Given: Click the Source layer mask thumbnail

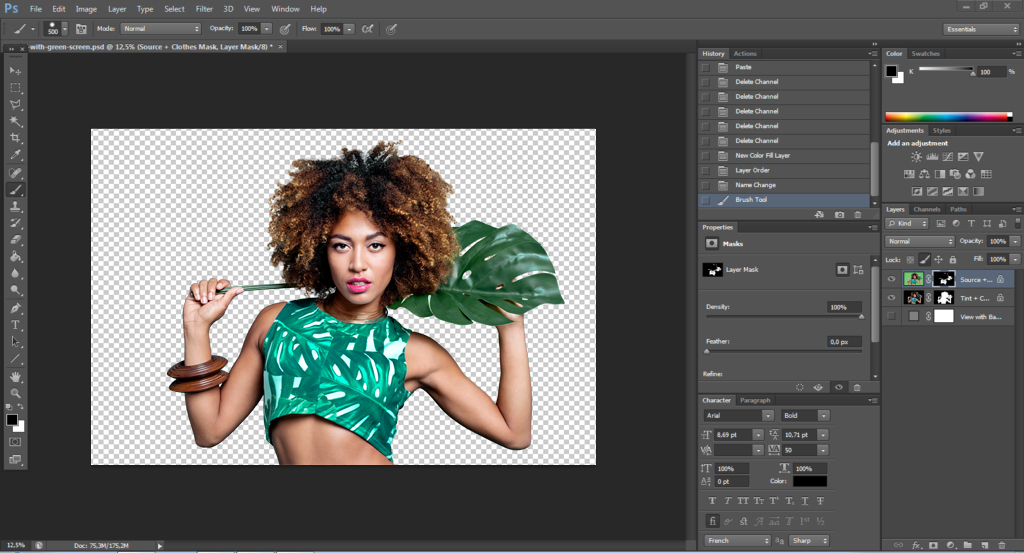Looking at the screenshot, I should 943,279.
